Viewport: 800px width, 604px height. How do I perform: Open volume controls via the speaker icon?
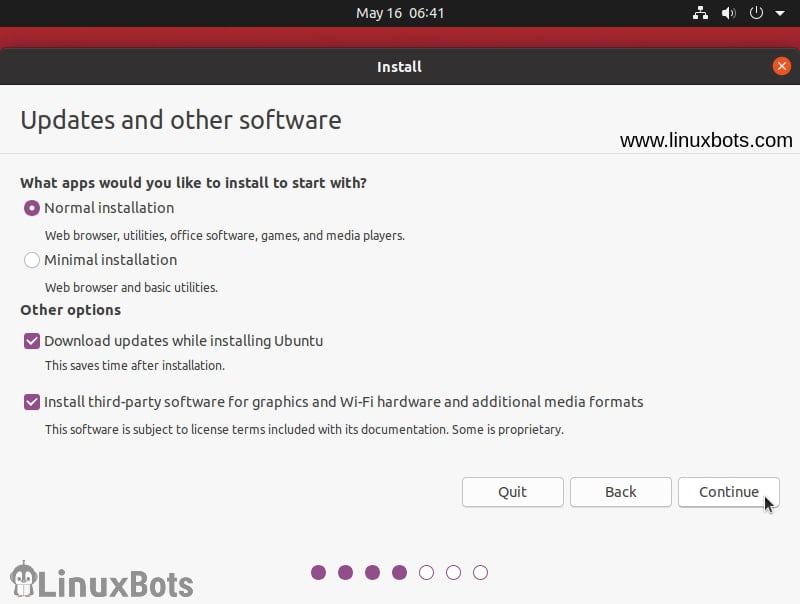[x=728, y=13]
